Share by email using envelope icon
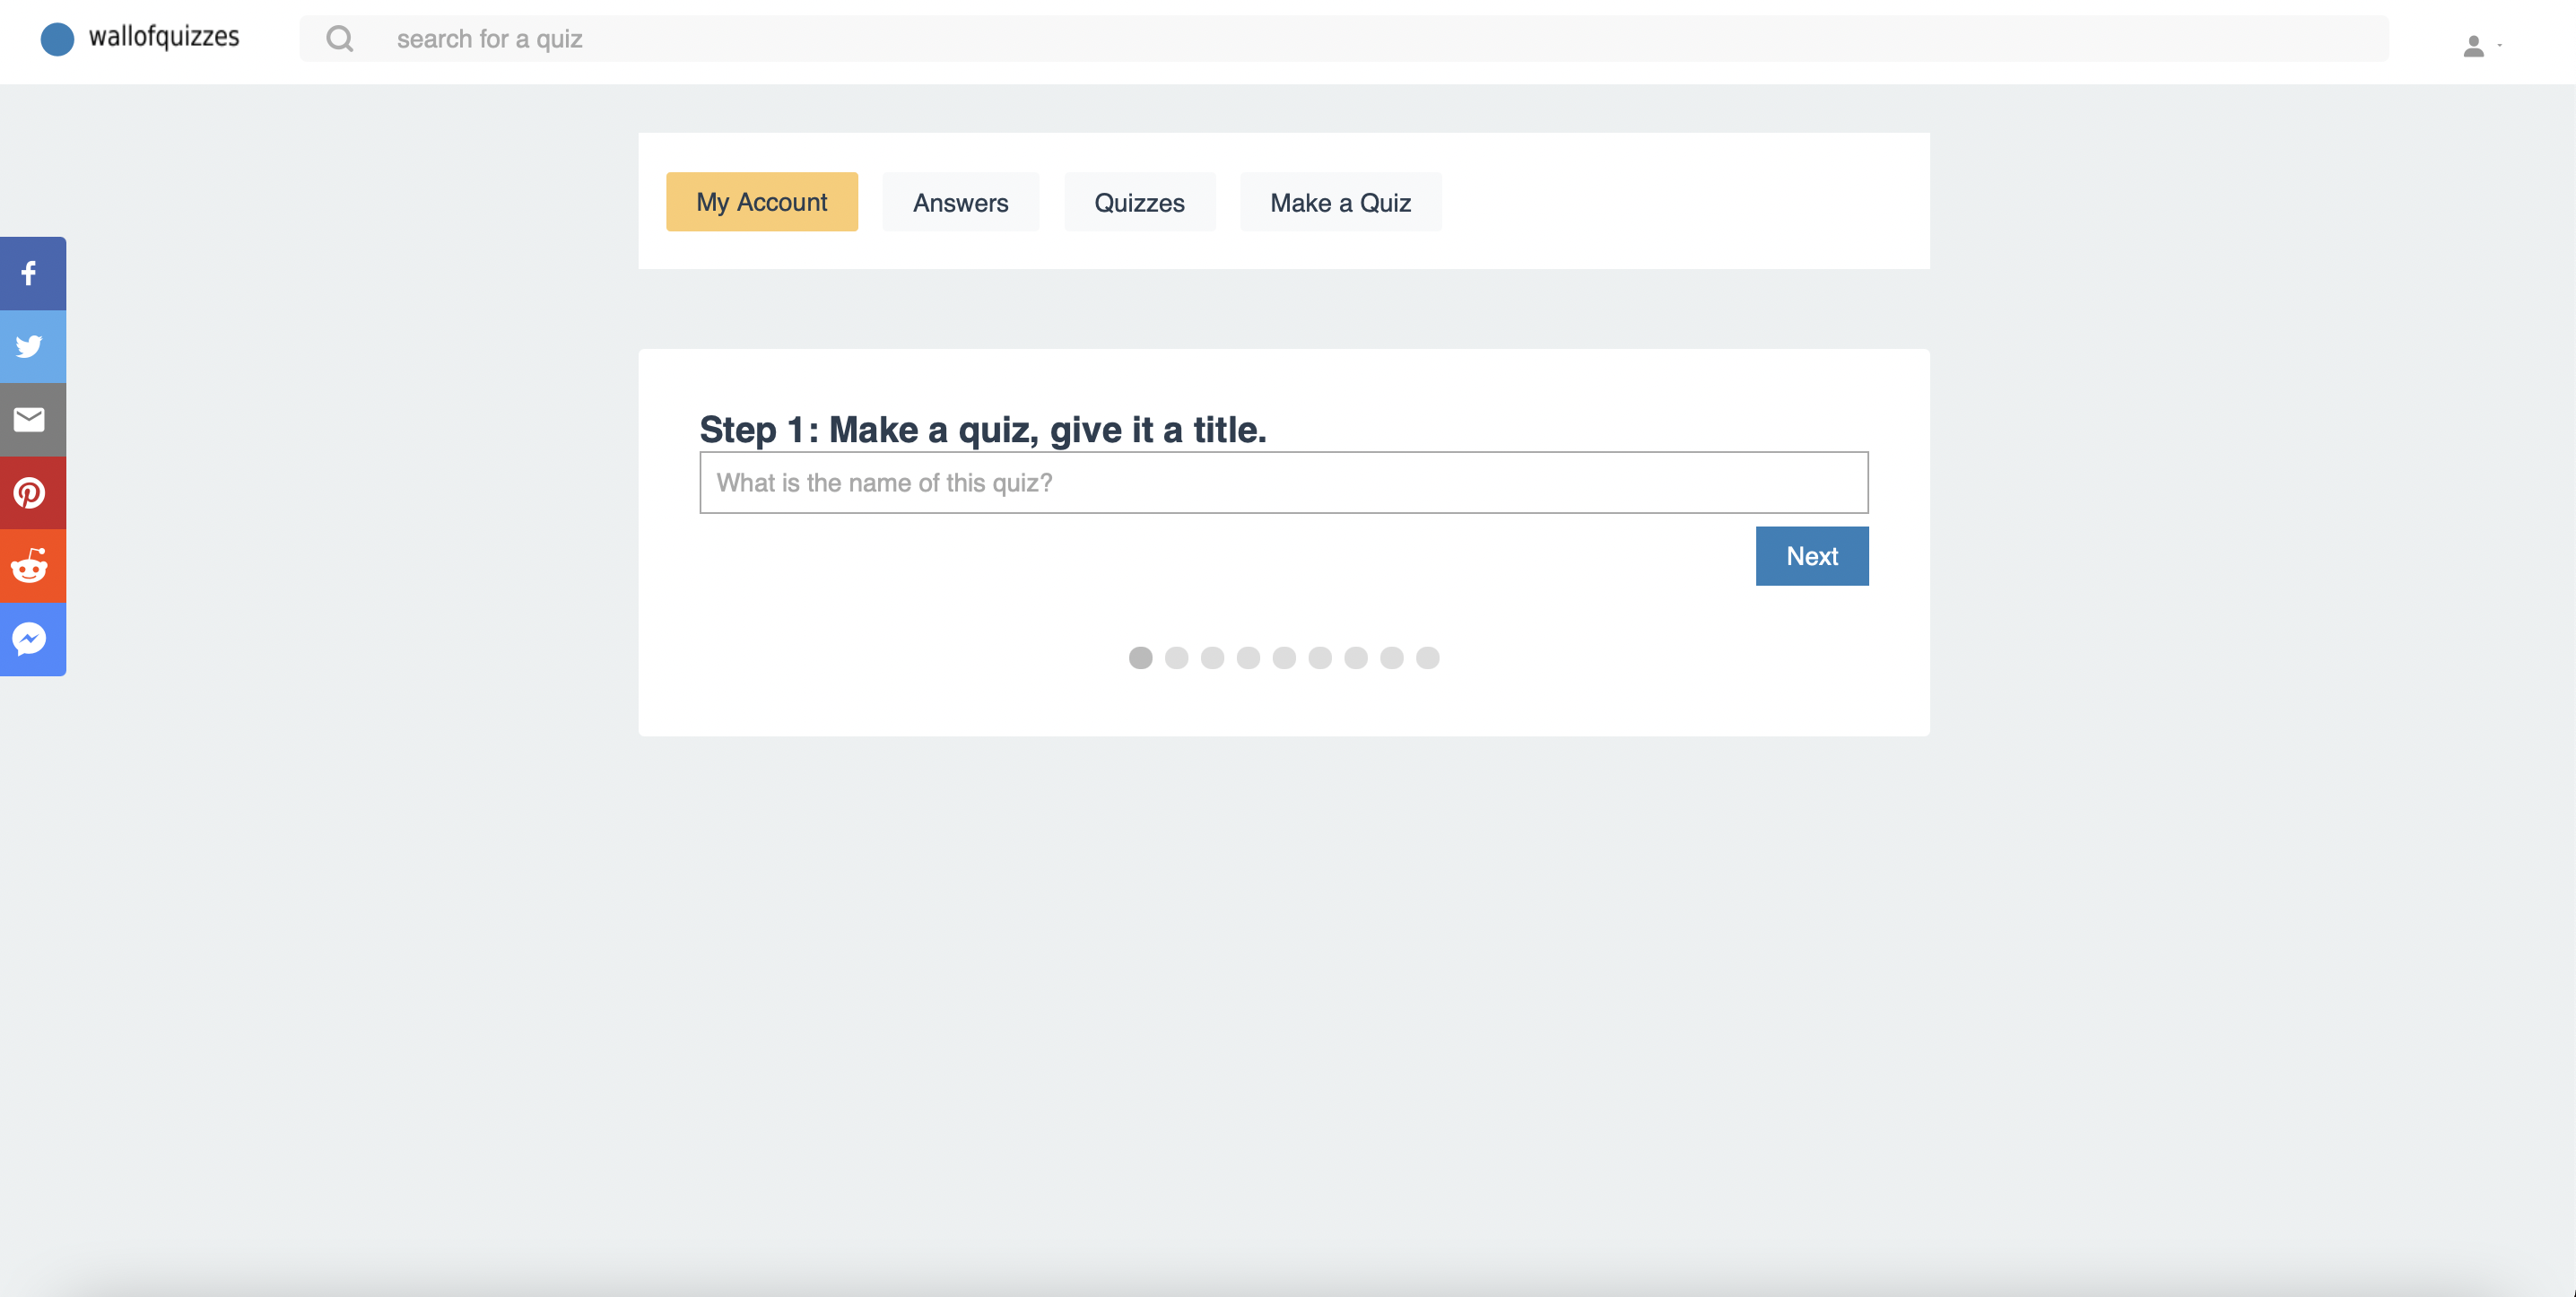2576x1297 pixels. (x=30, y=419)
